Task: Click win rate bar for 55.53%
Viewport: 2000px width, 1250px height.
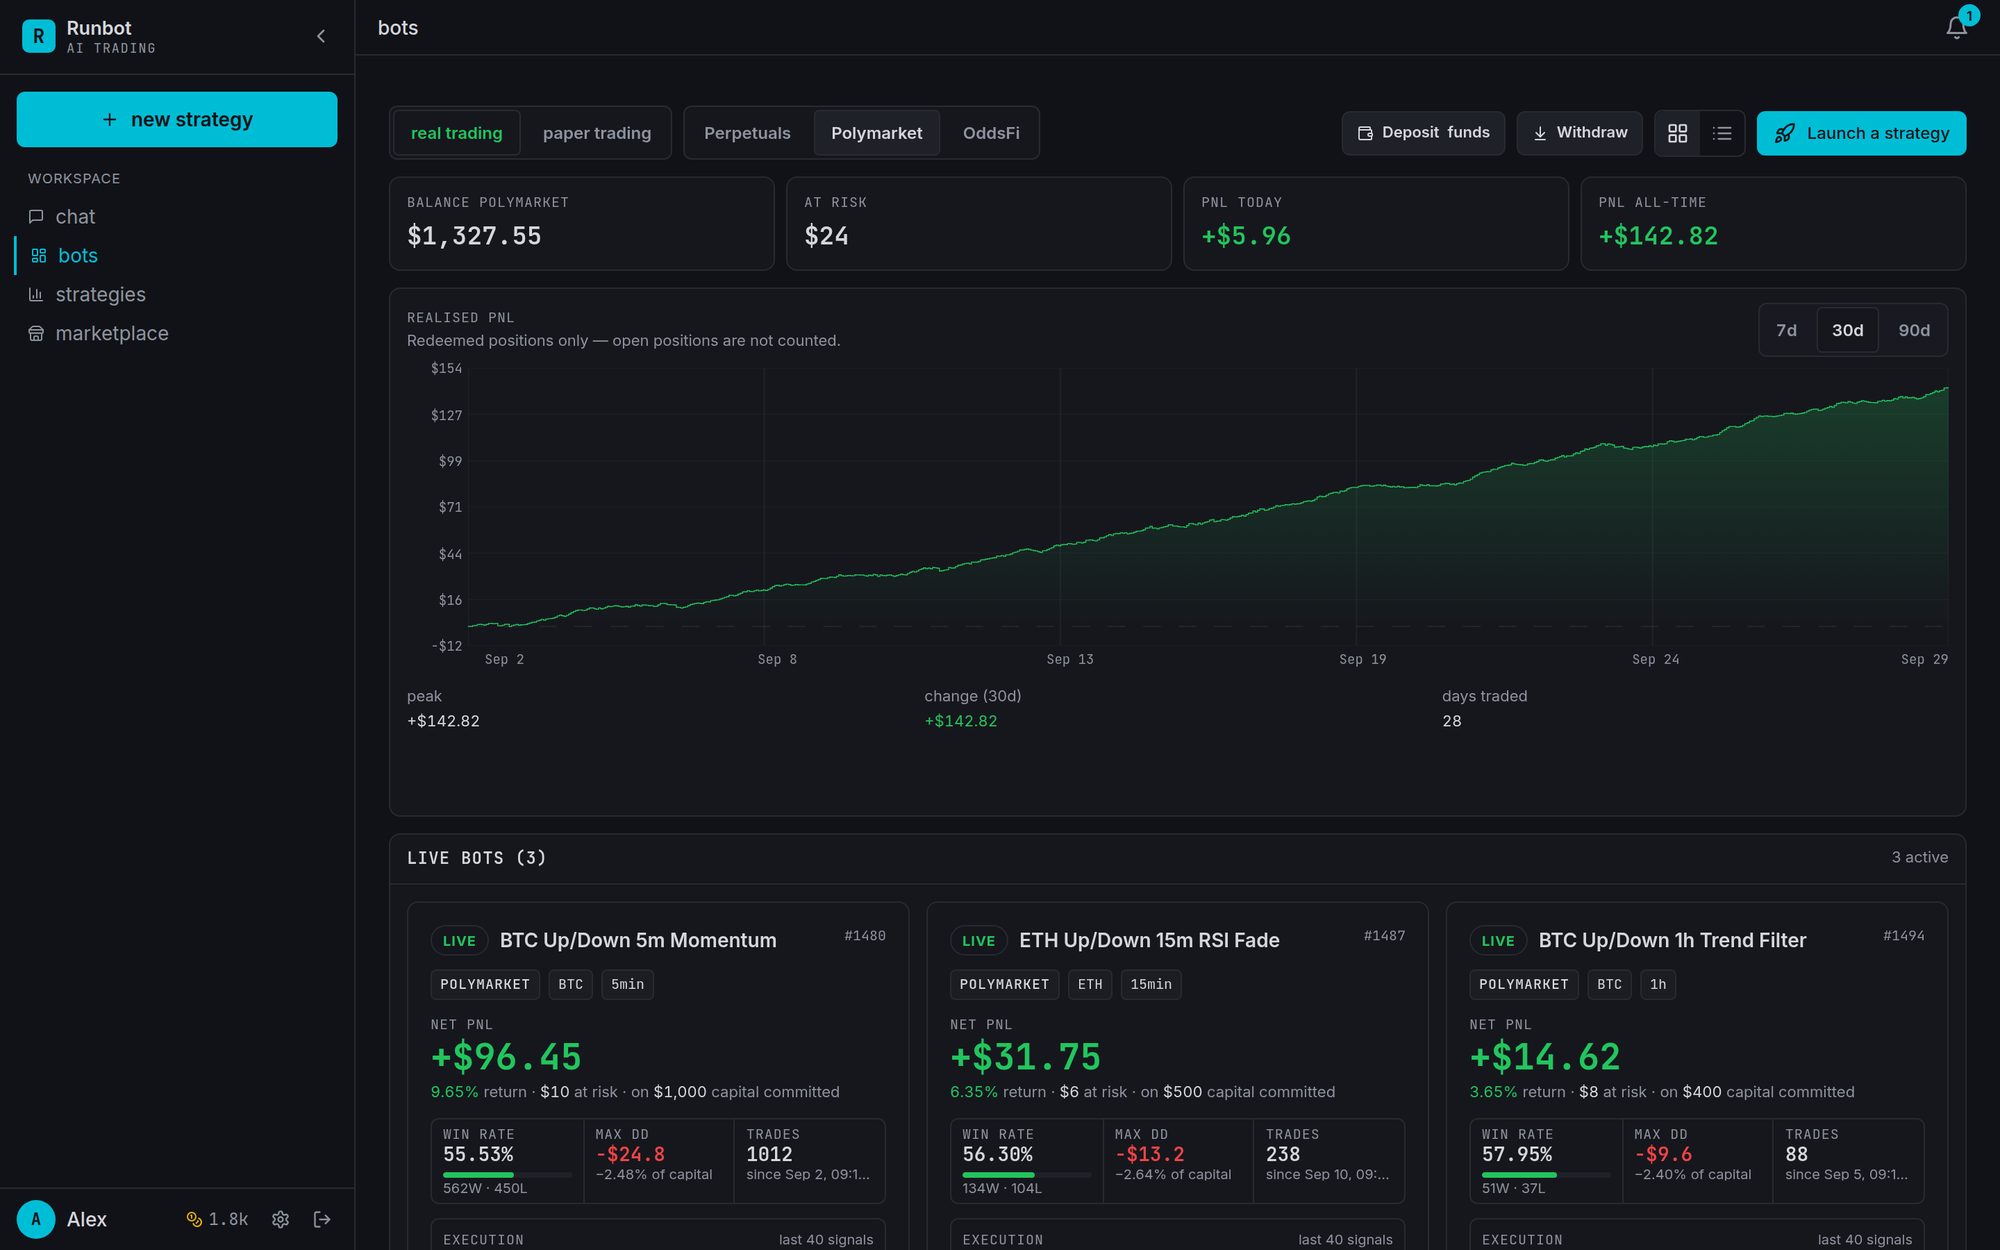Action: tap(507, 1175)
